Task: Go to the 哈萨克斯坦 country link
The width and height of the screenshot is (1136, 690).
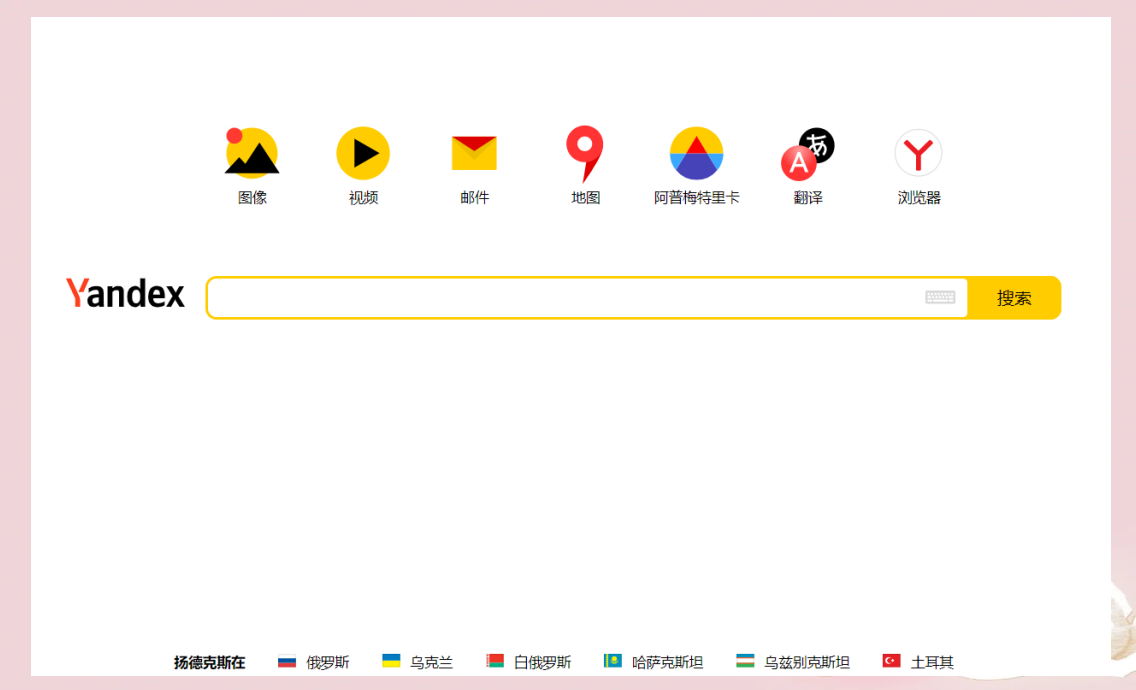Action: [x=667, y=662]
